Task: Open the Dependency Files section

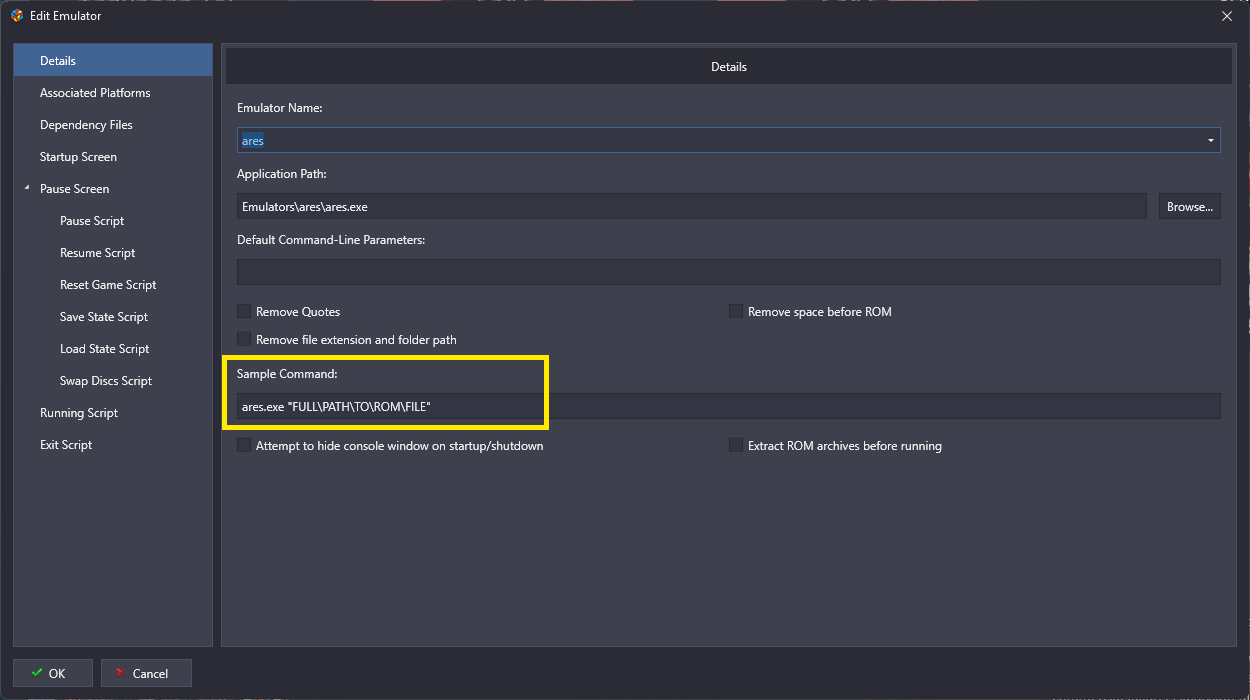Action: pos(86,125)
